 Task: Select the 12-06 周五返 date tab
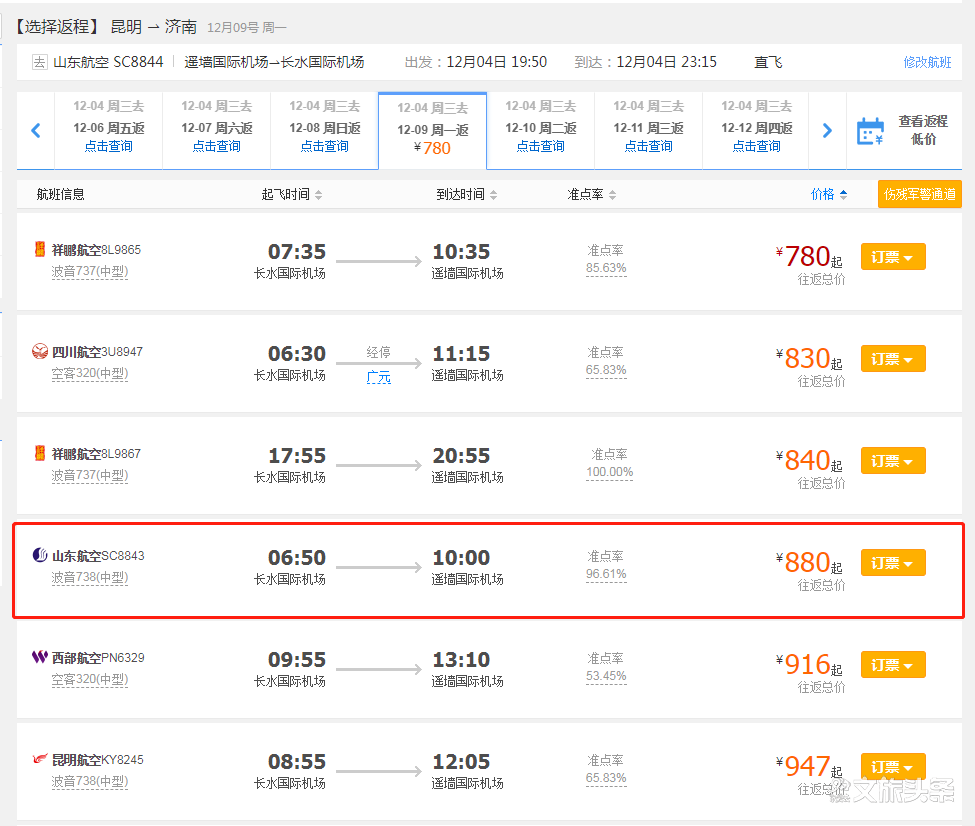pos(109,129)
